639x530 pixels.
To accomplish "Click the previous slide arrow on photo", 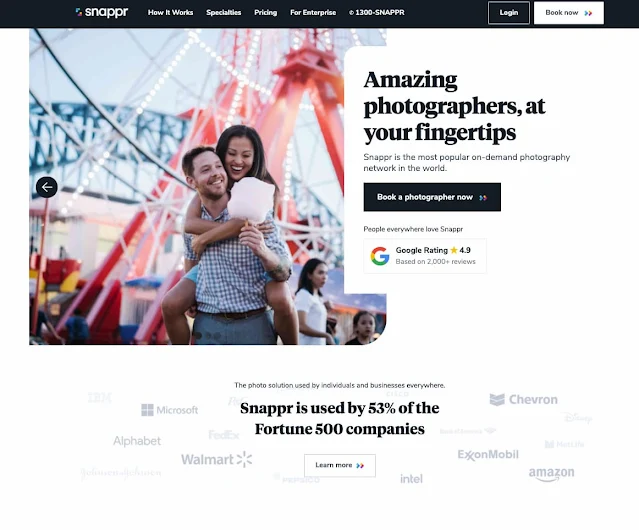I will point(47,187).
